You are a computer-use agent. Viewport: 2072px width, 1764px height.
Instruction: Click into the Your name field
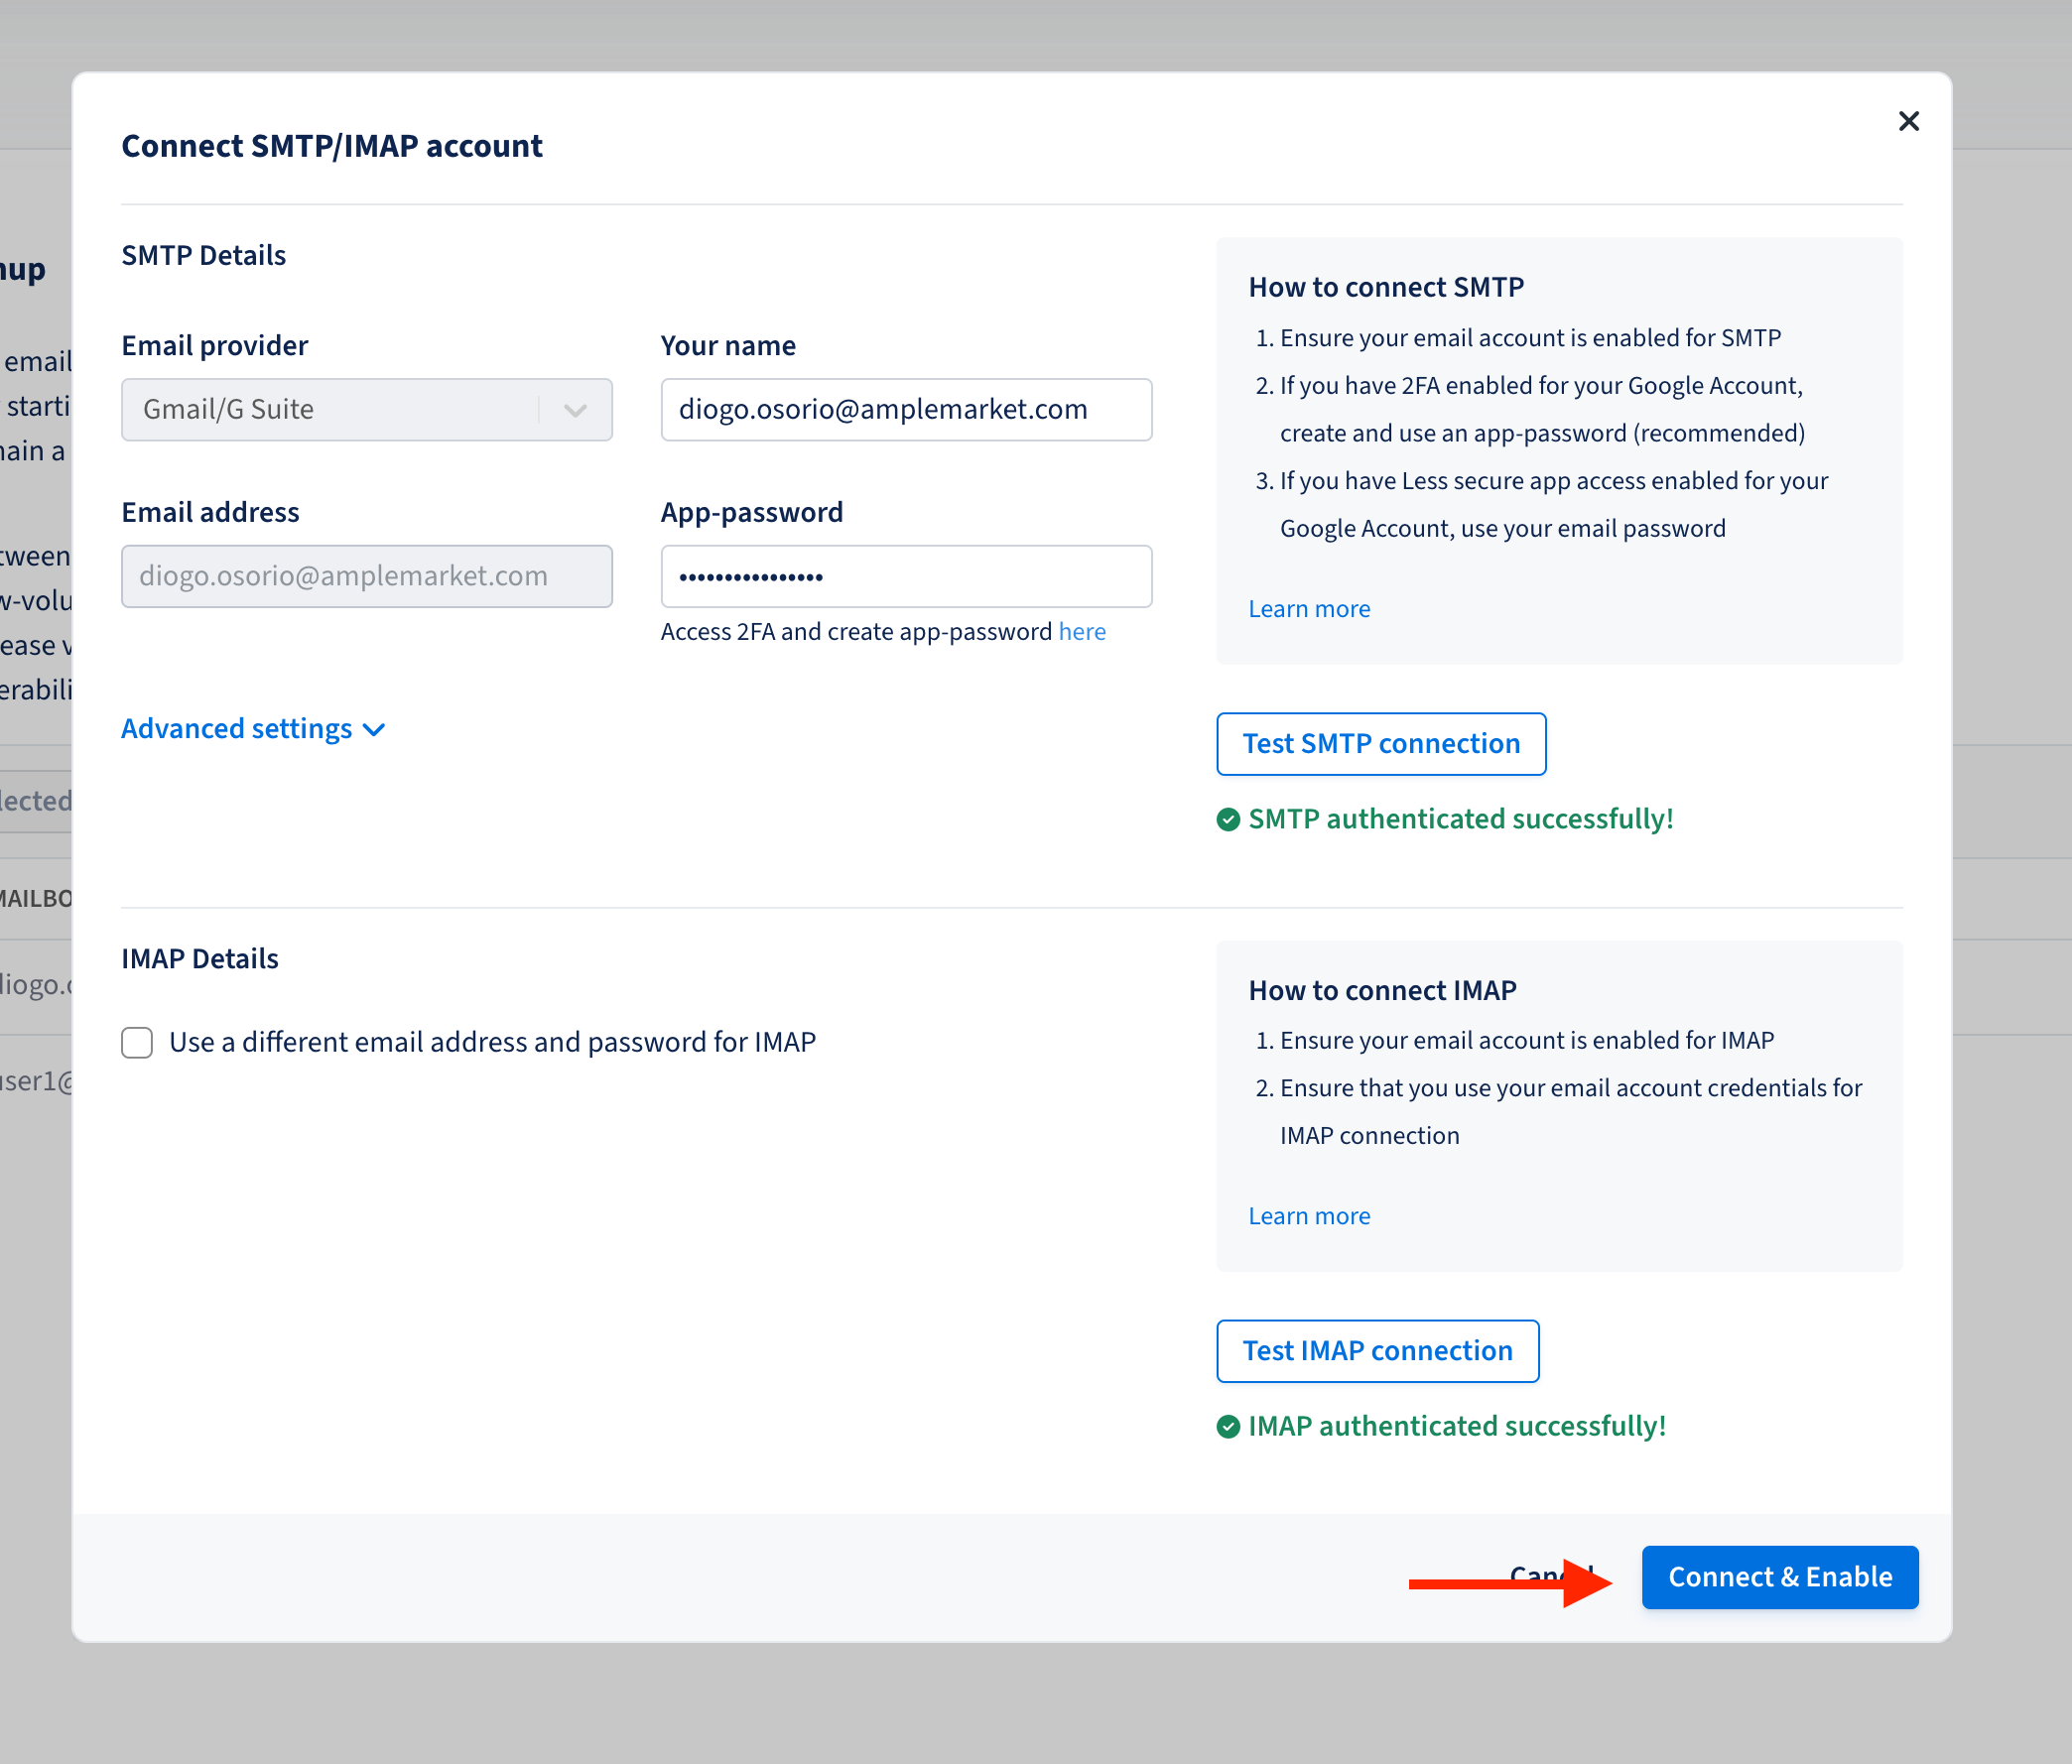coord(905,409)
